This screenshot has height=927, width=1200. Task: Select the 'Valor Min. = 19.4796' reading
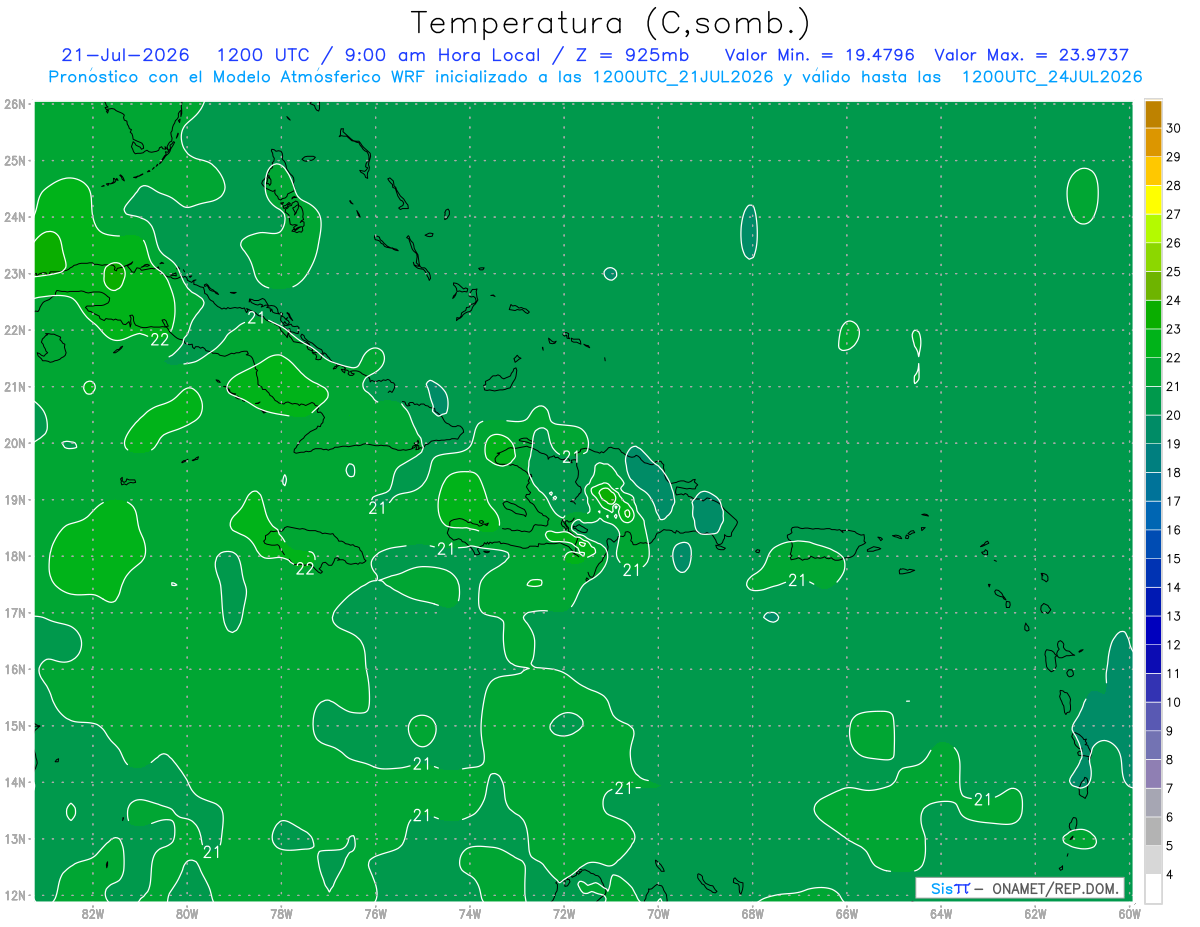point(822,55)
